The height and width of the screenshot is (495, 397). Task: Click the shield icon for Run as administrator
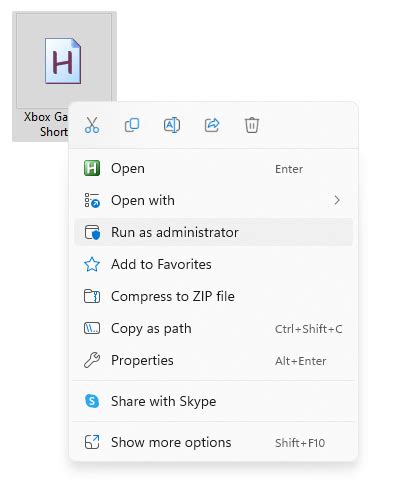[92, 232]
